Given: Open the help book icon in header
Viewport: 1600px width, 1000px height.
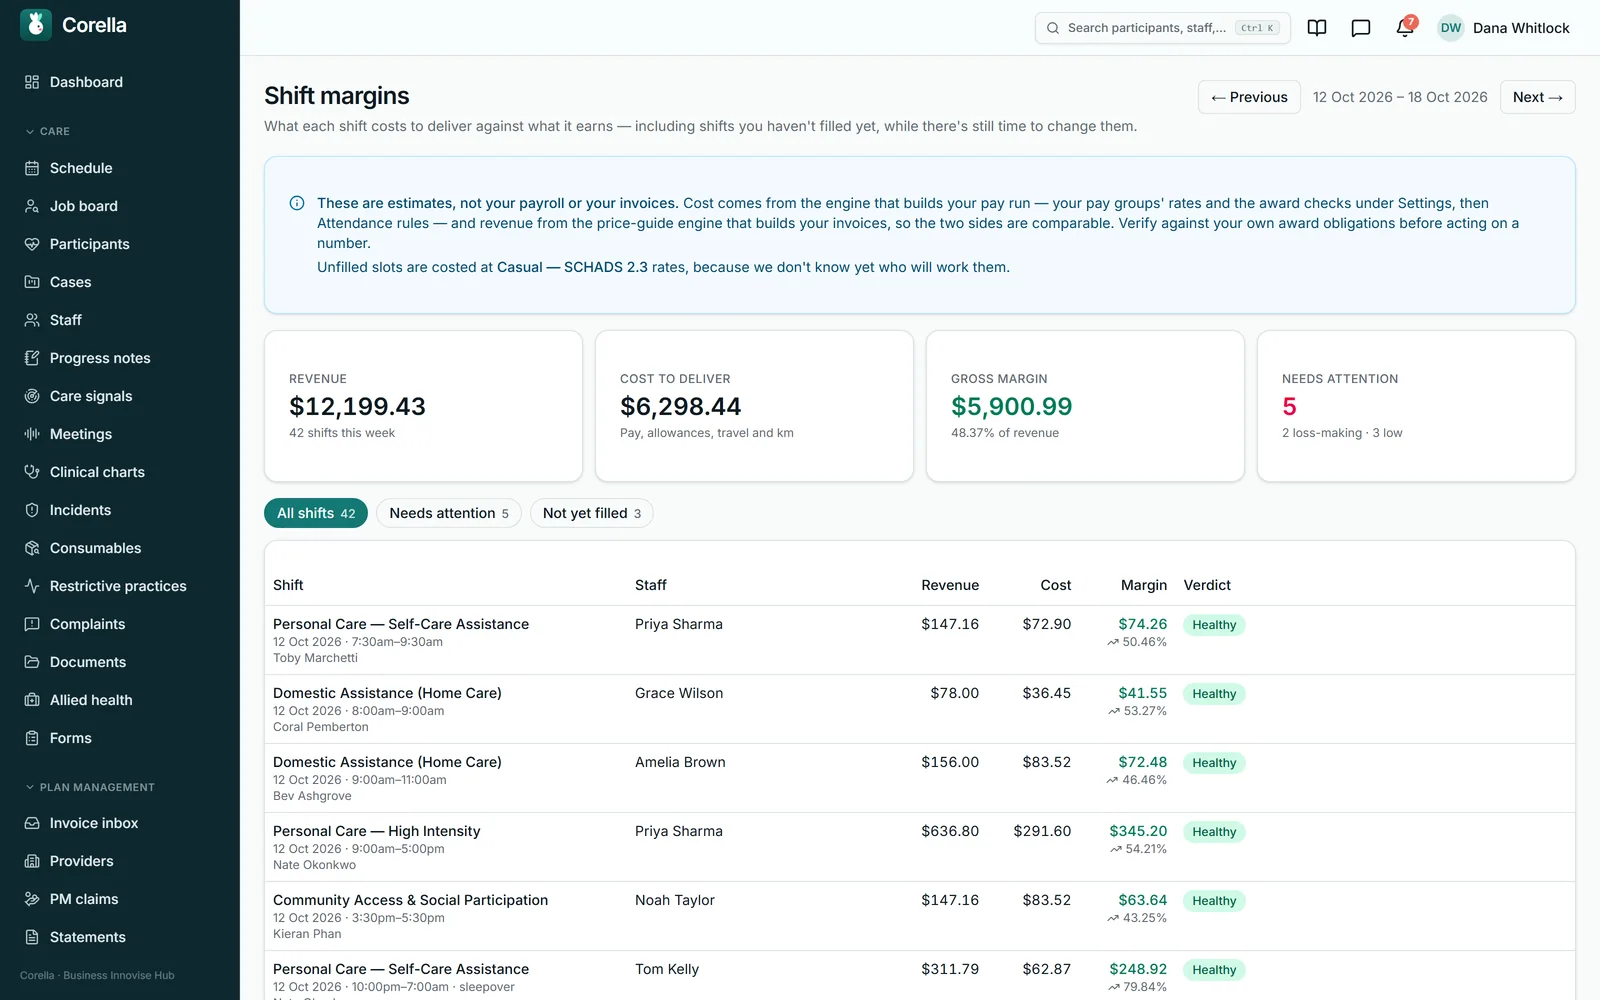Looking at the screenshot, I should click(1317, 28).
